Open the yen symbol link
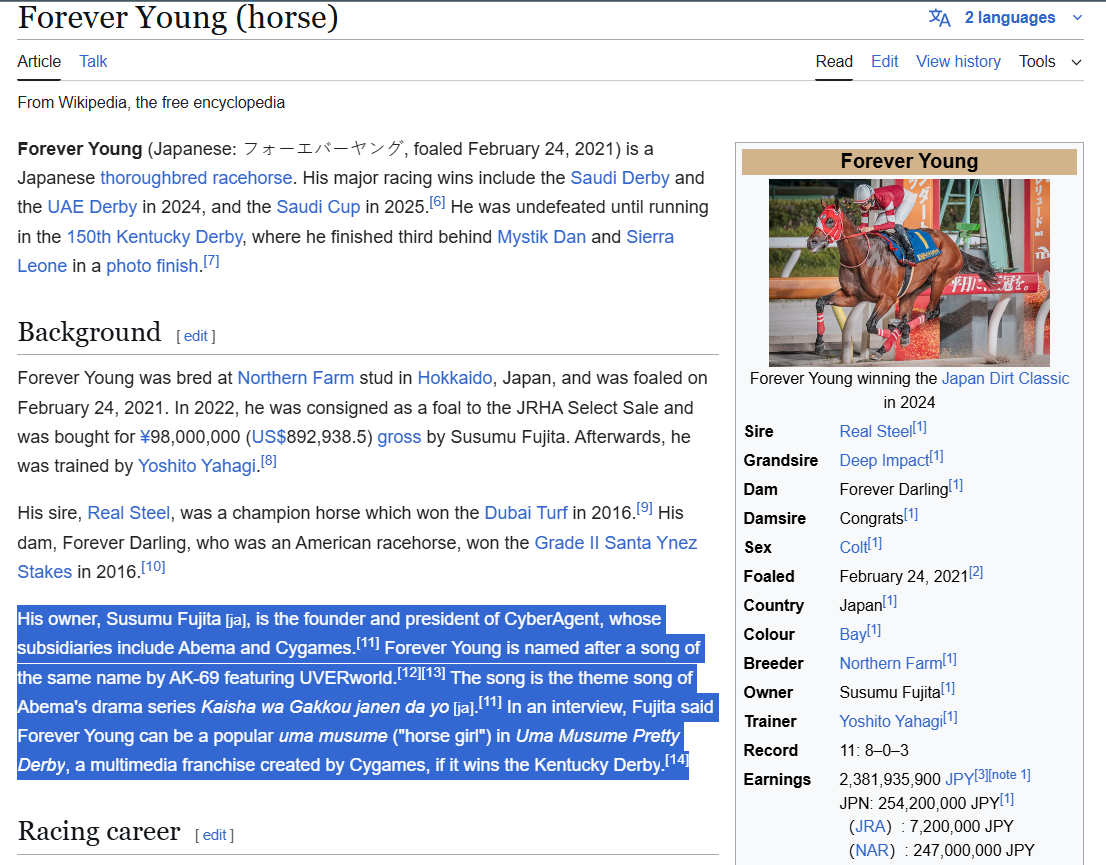 145,437
